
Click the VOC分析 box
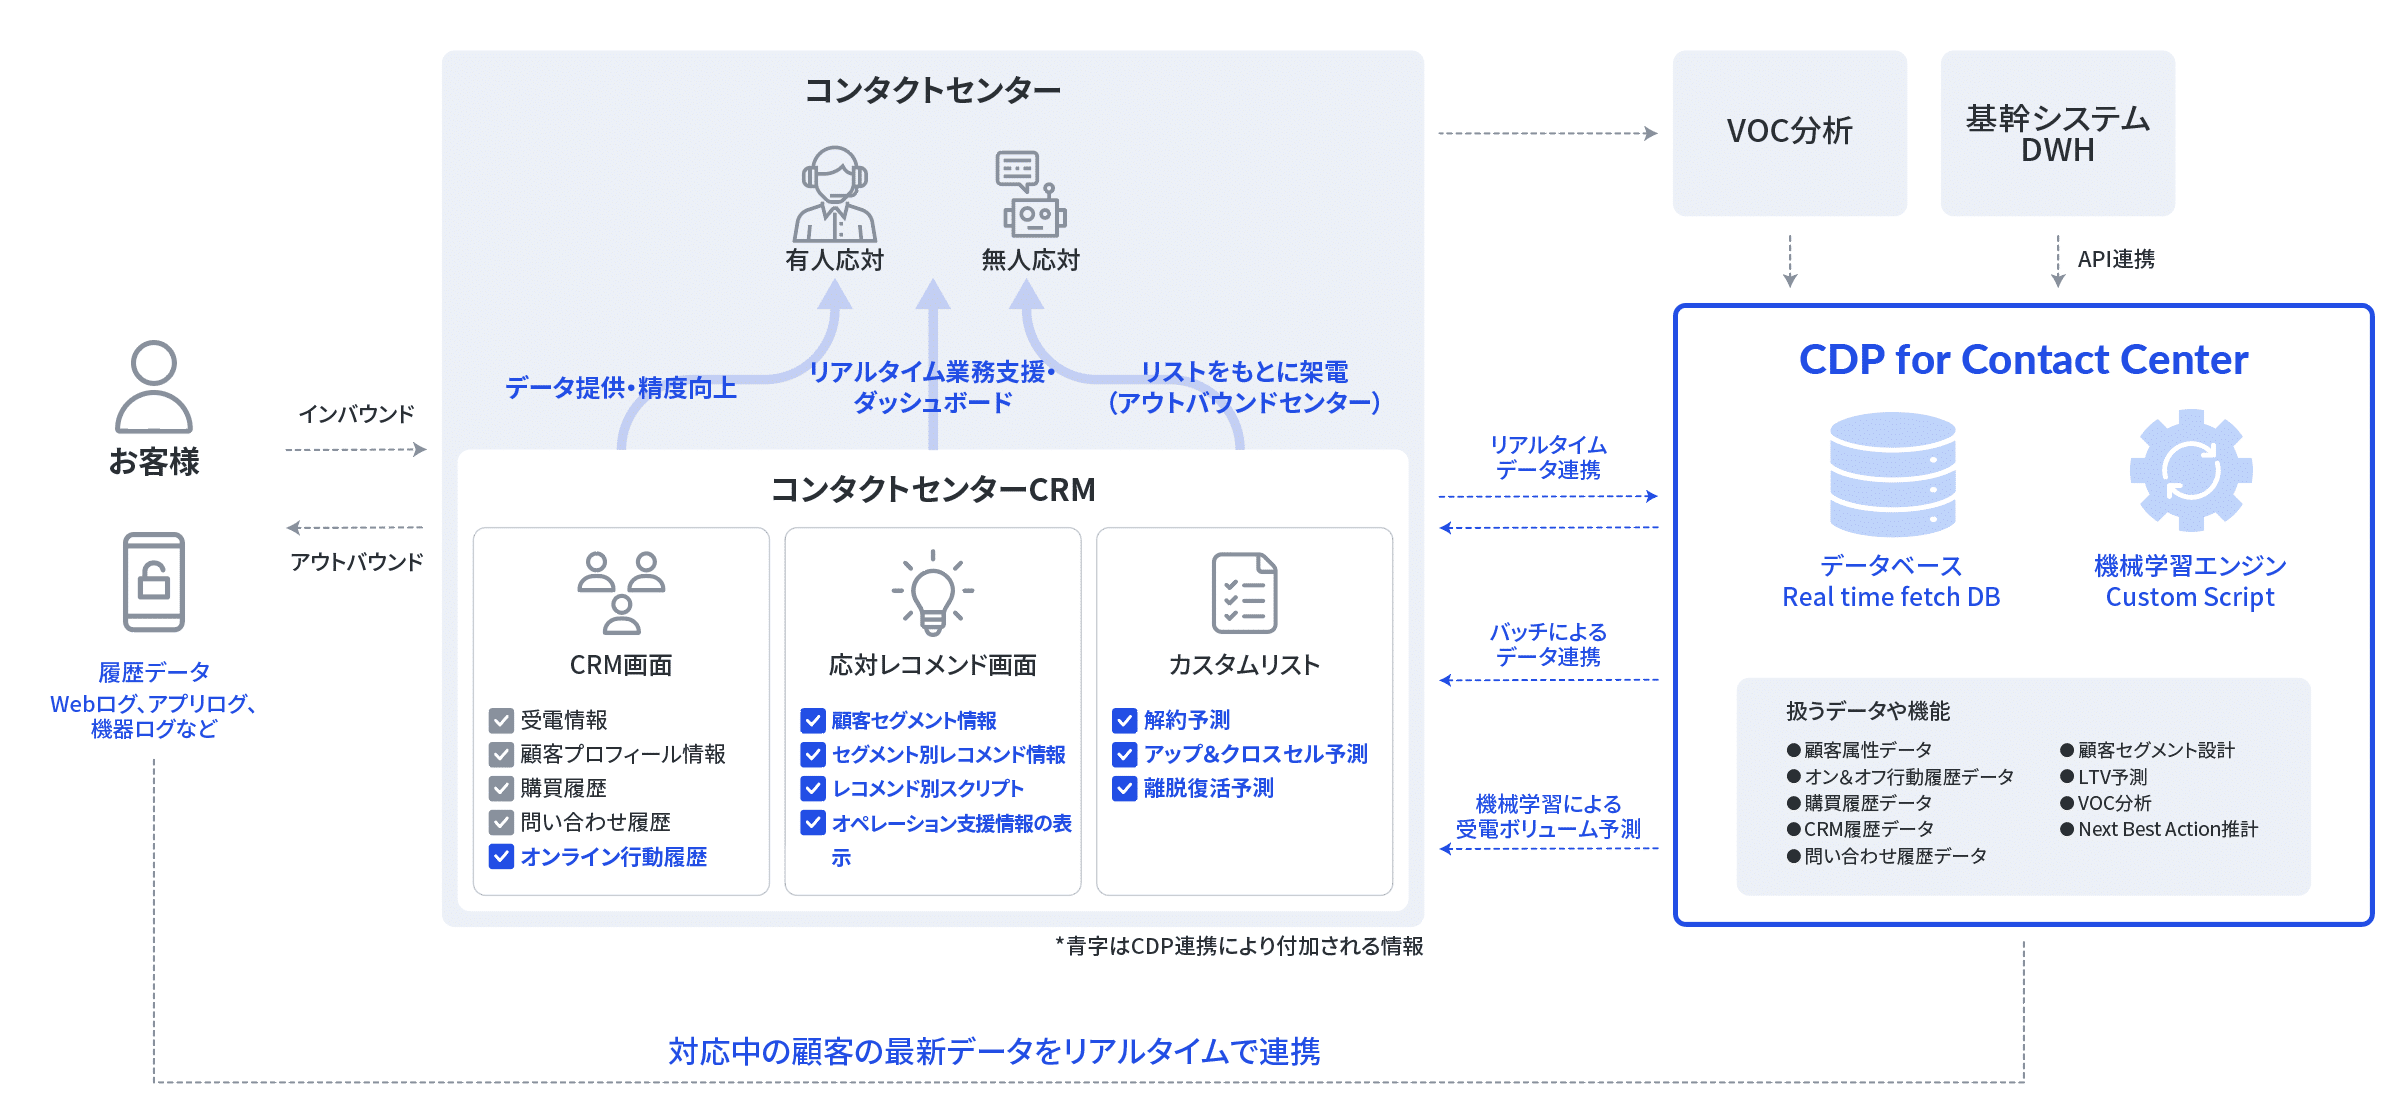point(1790,133)
